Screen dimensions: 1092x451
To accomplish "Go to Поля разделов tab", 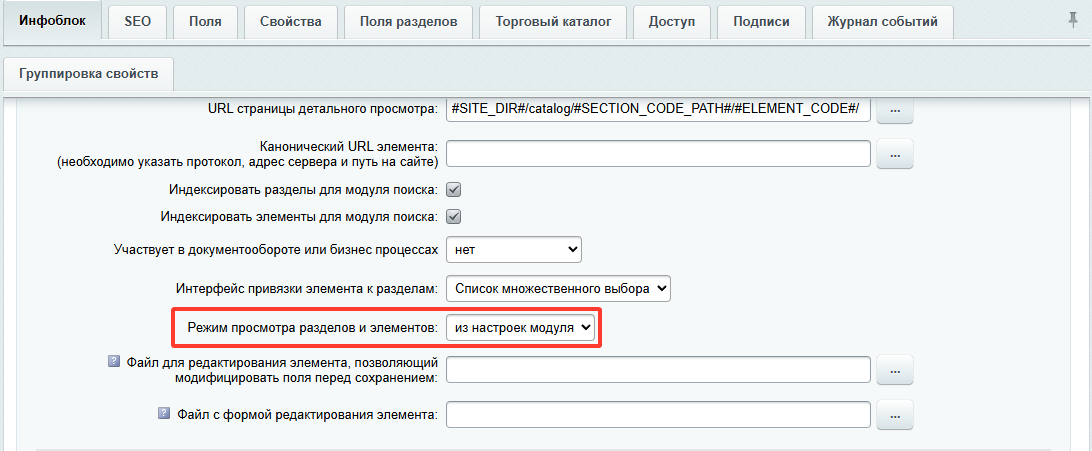I will click(409, 22).
